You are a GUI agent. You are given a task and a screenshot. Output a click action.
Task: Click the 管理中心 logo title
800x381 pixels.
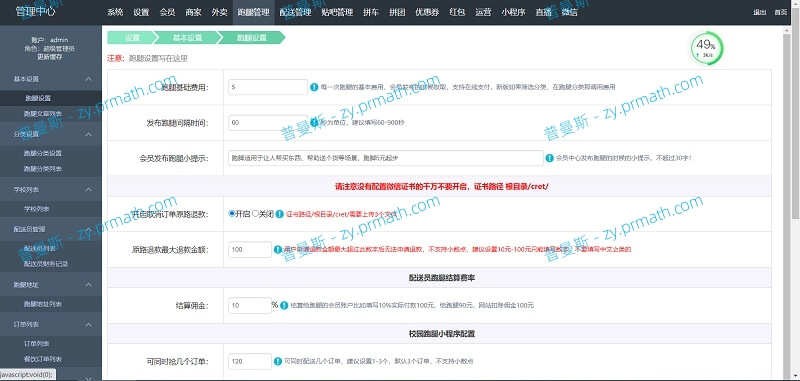35,11
